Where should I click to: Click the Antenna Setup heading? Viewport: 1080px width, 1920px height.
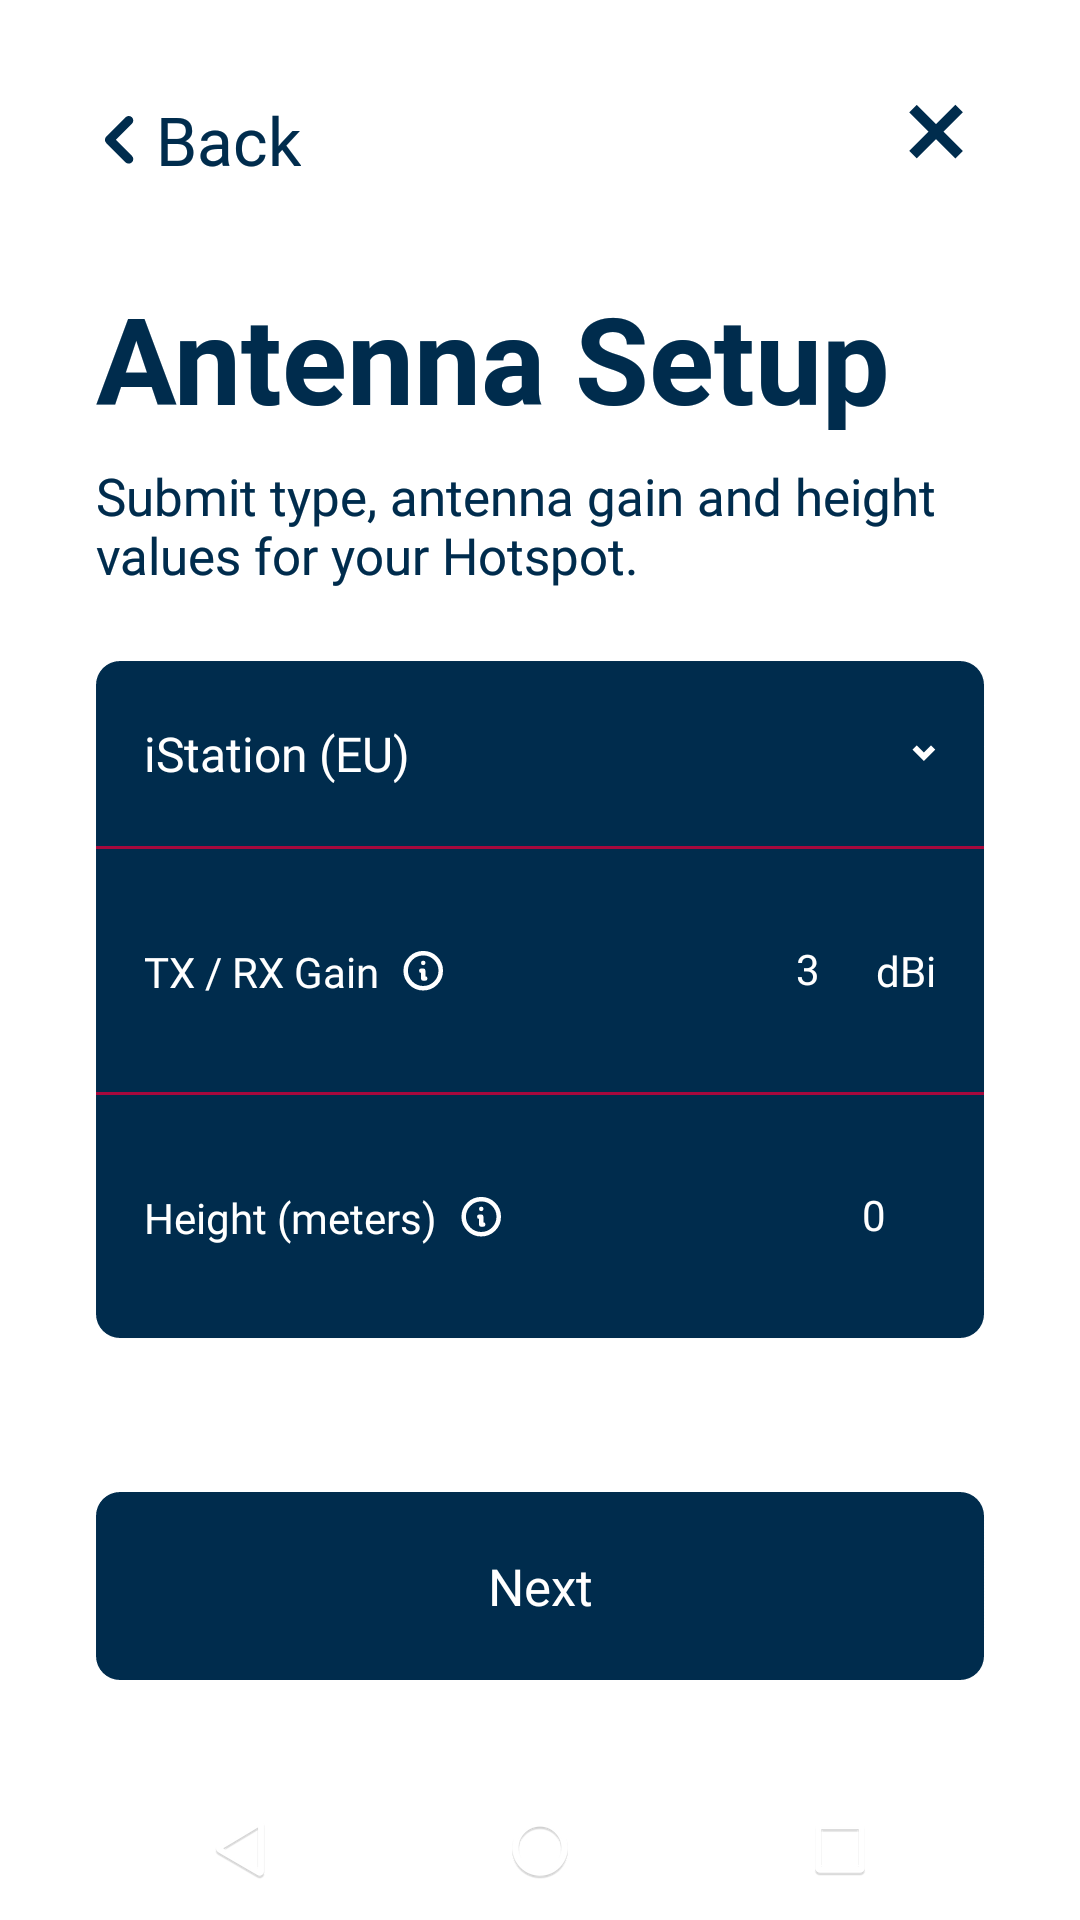coord(492,365)
